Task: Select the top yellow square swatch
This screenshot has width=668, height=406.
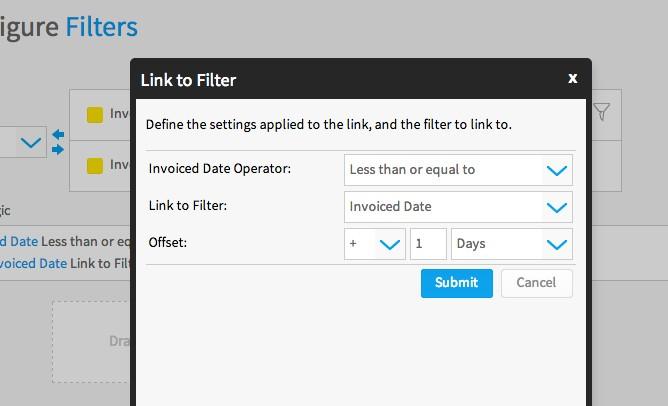Action: click(95, 115)
